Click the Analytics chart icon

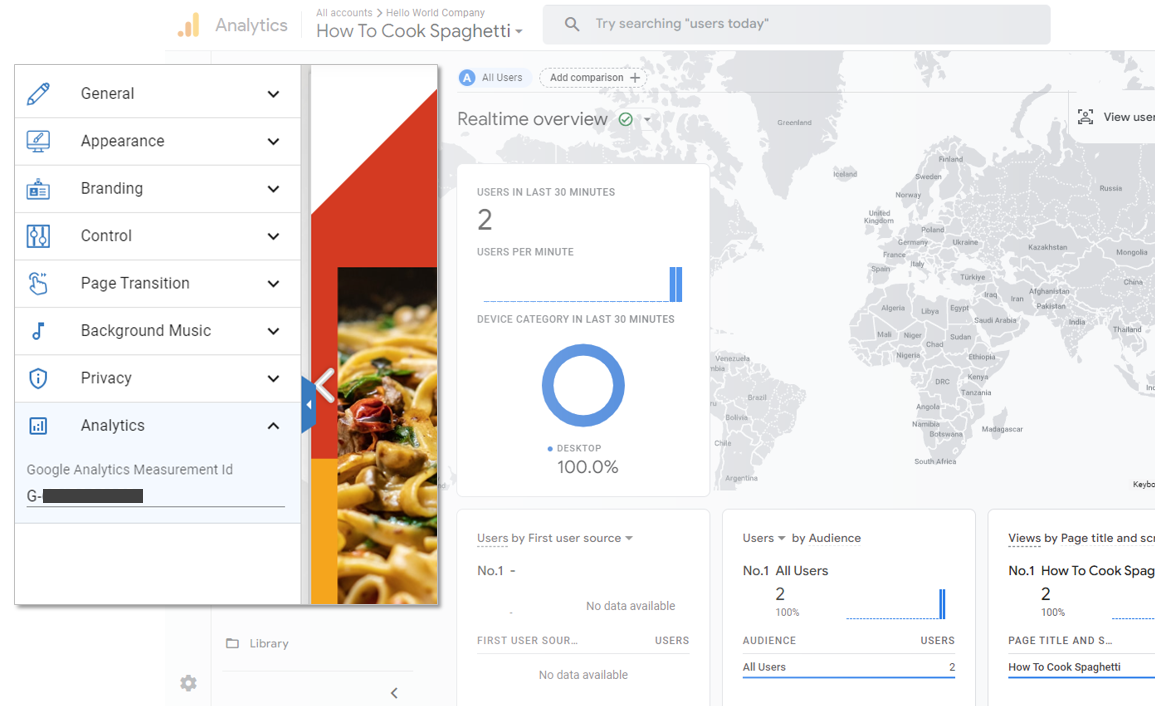pyautogui.click(x=38, y=426)
